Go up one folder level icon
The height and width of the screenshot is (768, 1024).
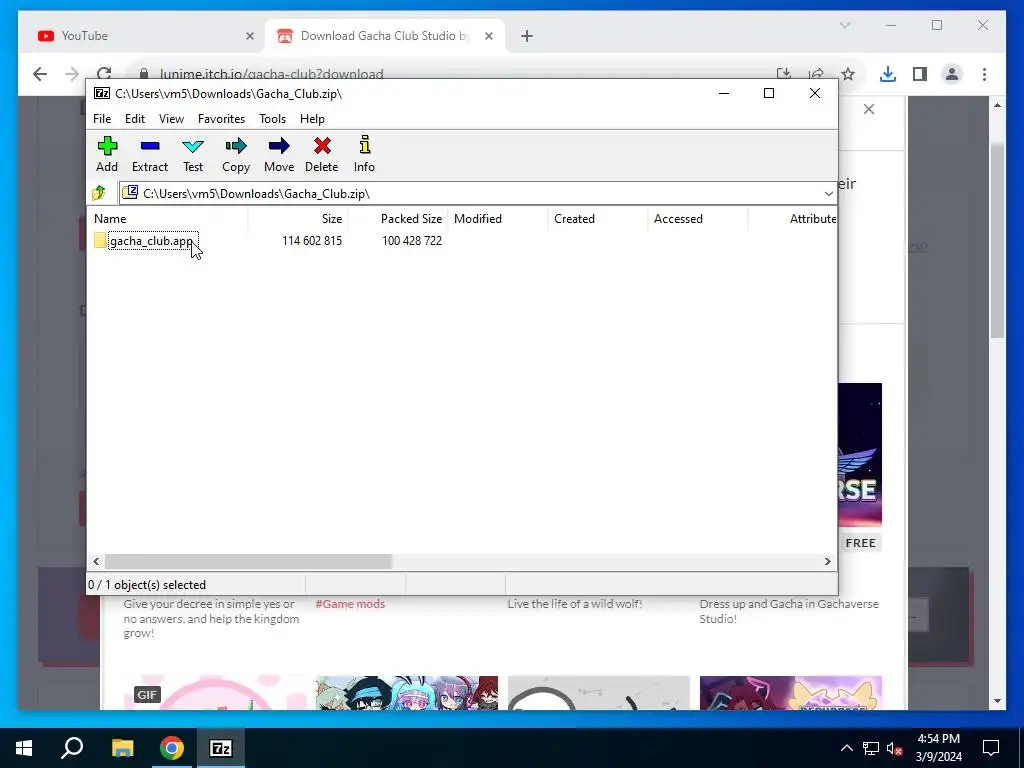point(99,193)
